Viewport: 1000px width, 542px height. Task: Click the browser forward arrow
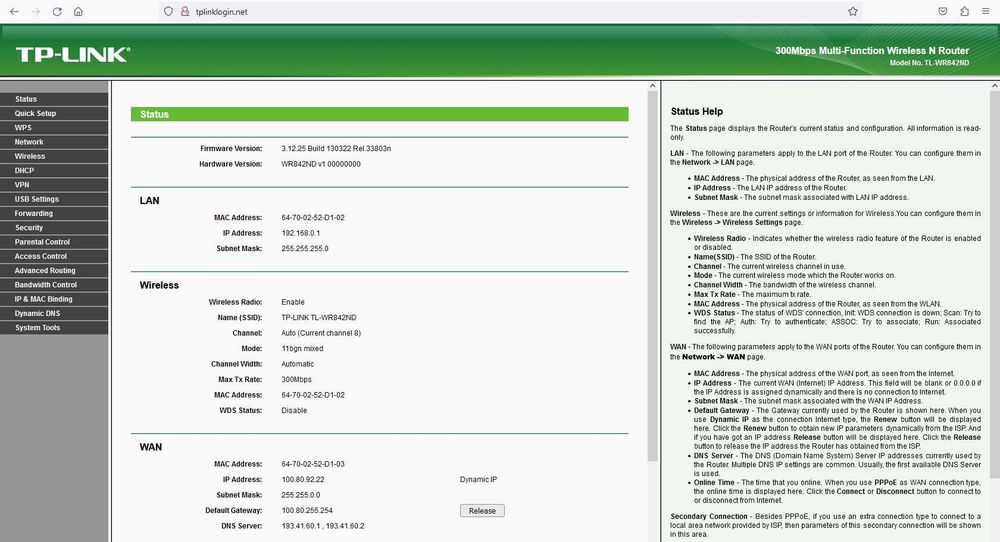36,11
